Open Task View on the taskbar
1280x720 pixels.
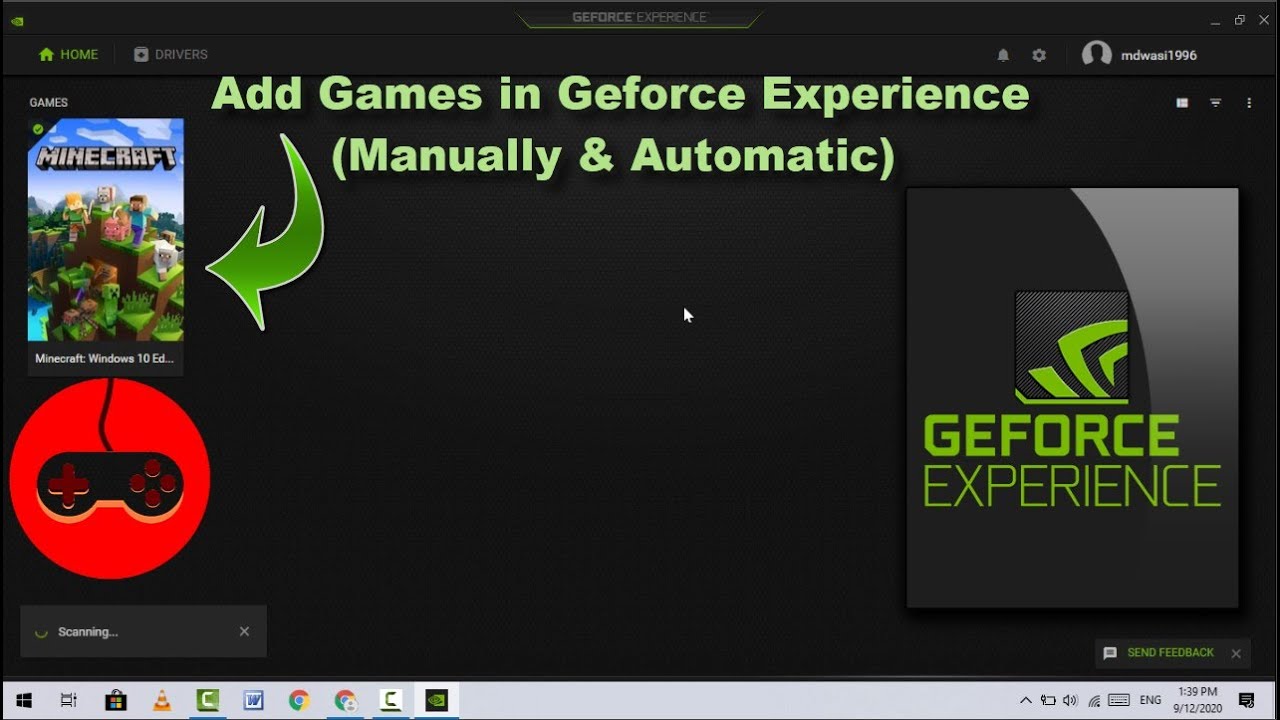69,700
